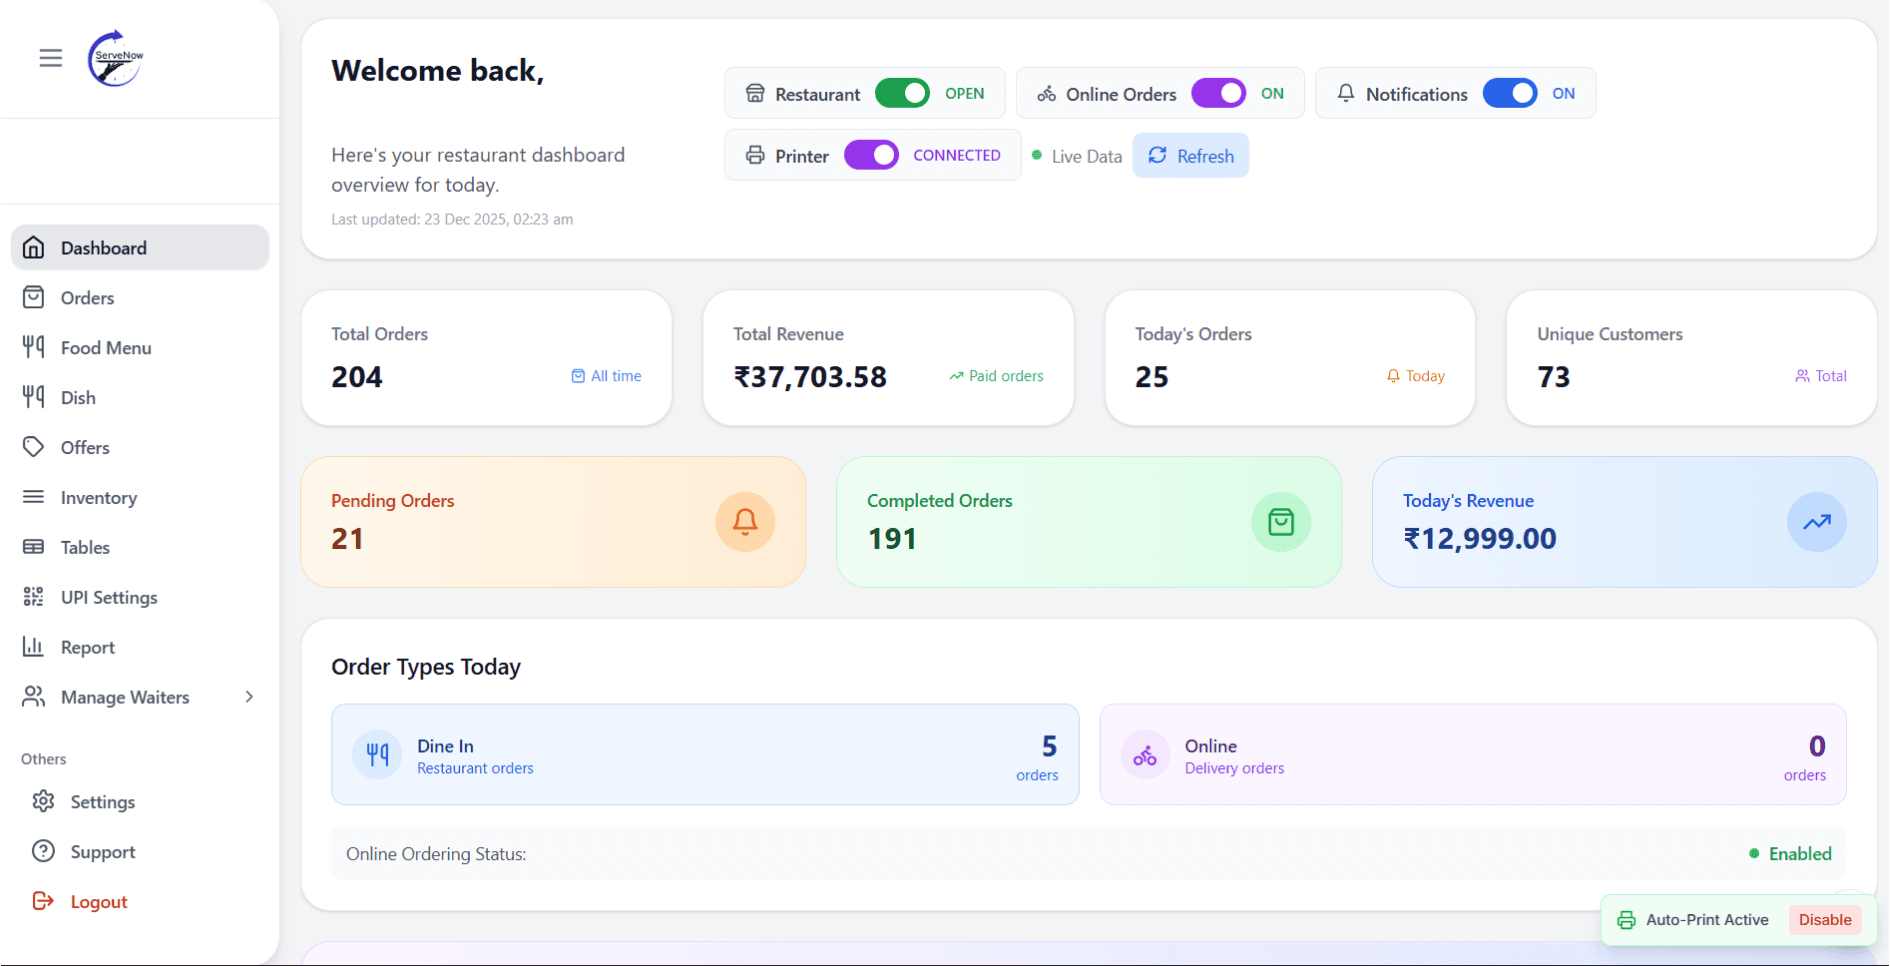This screenshot has width=1890, height=966.
Task: Click the Report chart icon
Action: (x=34, y=647)
